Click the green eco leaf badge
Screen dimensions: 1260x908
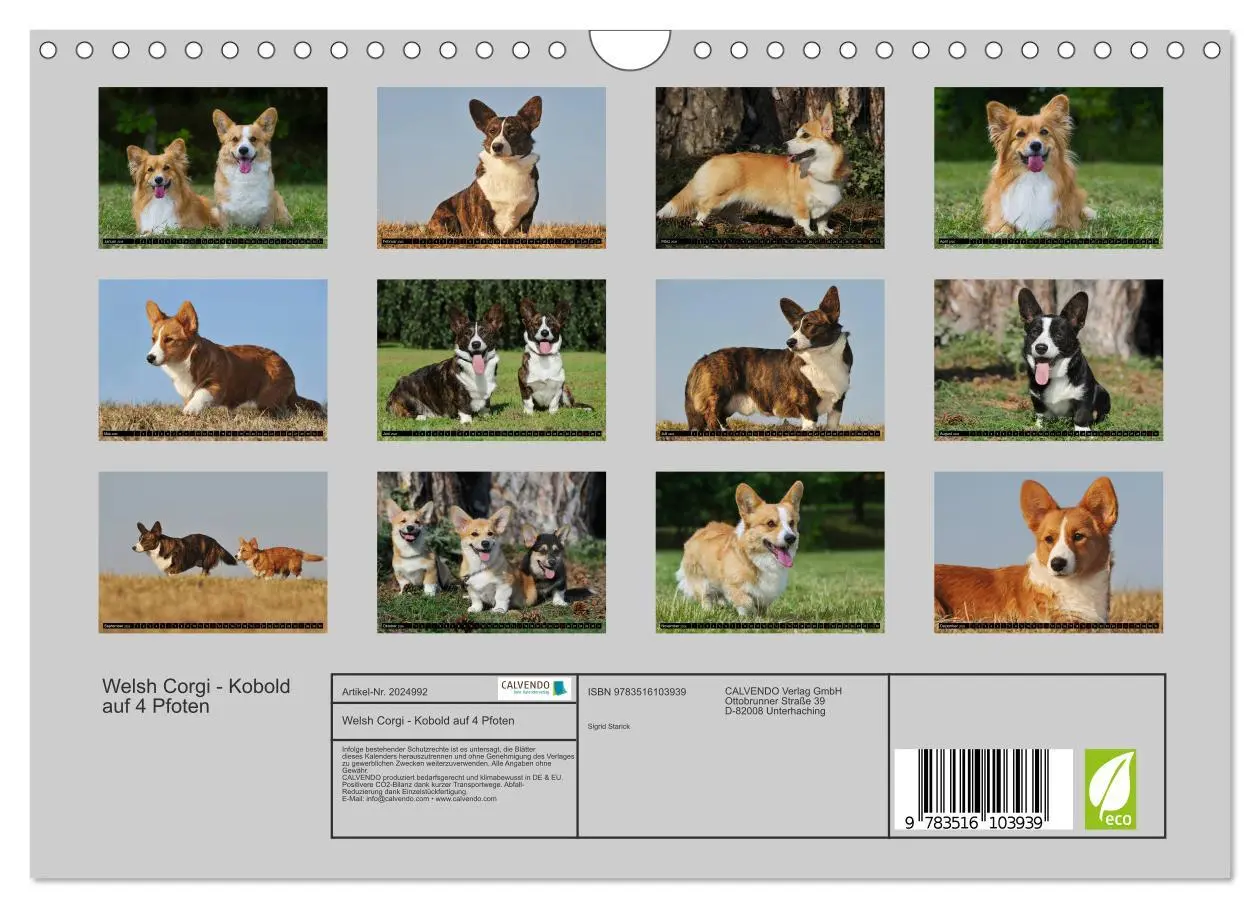tap(1110, 789)
